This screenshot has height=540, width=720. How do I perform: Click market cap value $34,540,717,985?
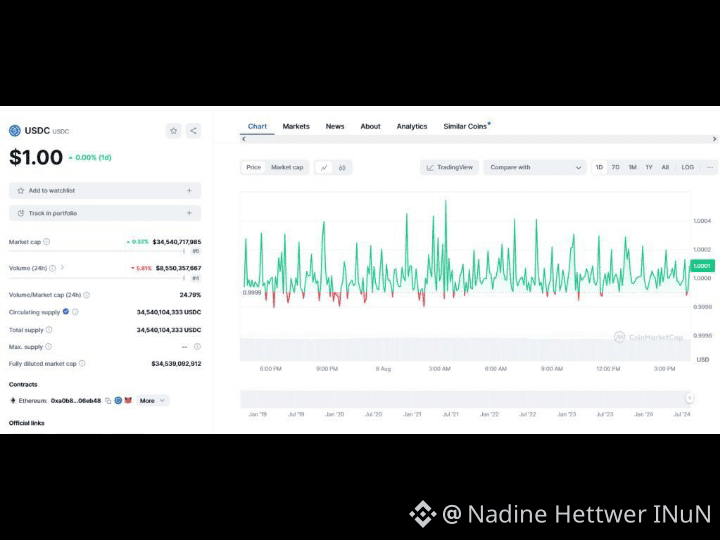tap(177, 242)
